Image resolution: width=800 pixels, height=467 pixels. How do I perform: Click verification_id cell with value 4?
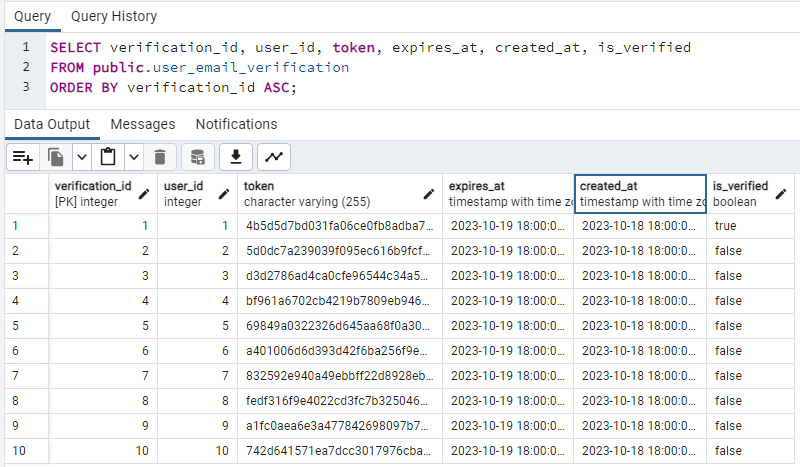point(103,301)
